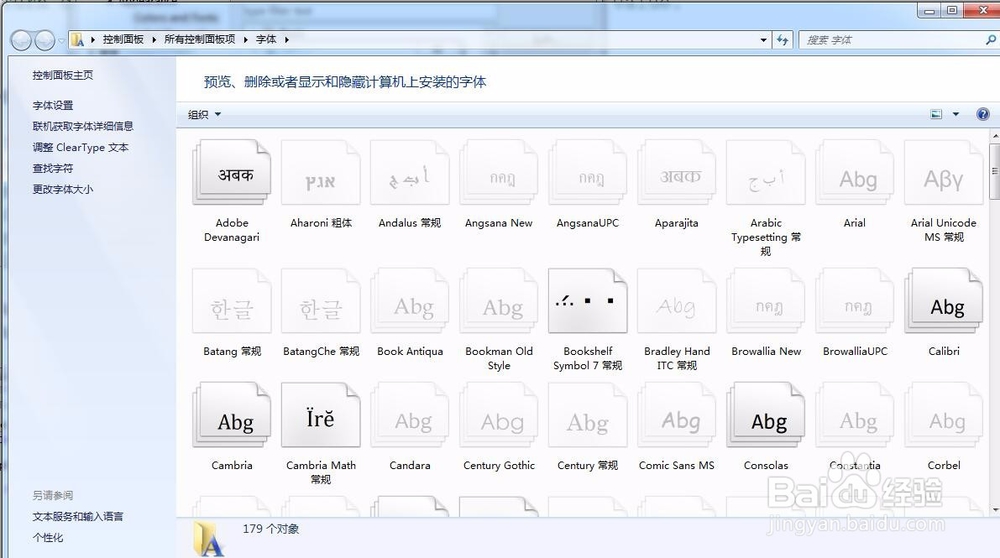
Task: Select the BrowalliaUPC font icon
Action: (855, 301)
